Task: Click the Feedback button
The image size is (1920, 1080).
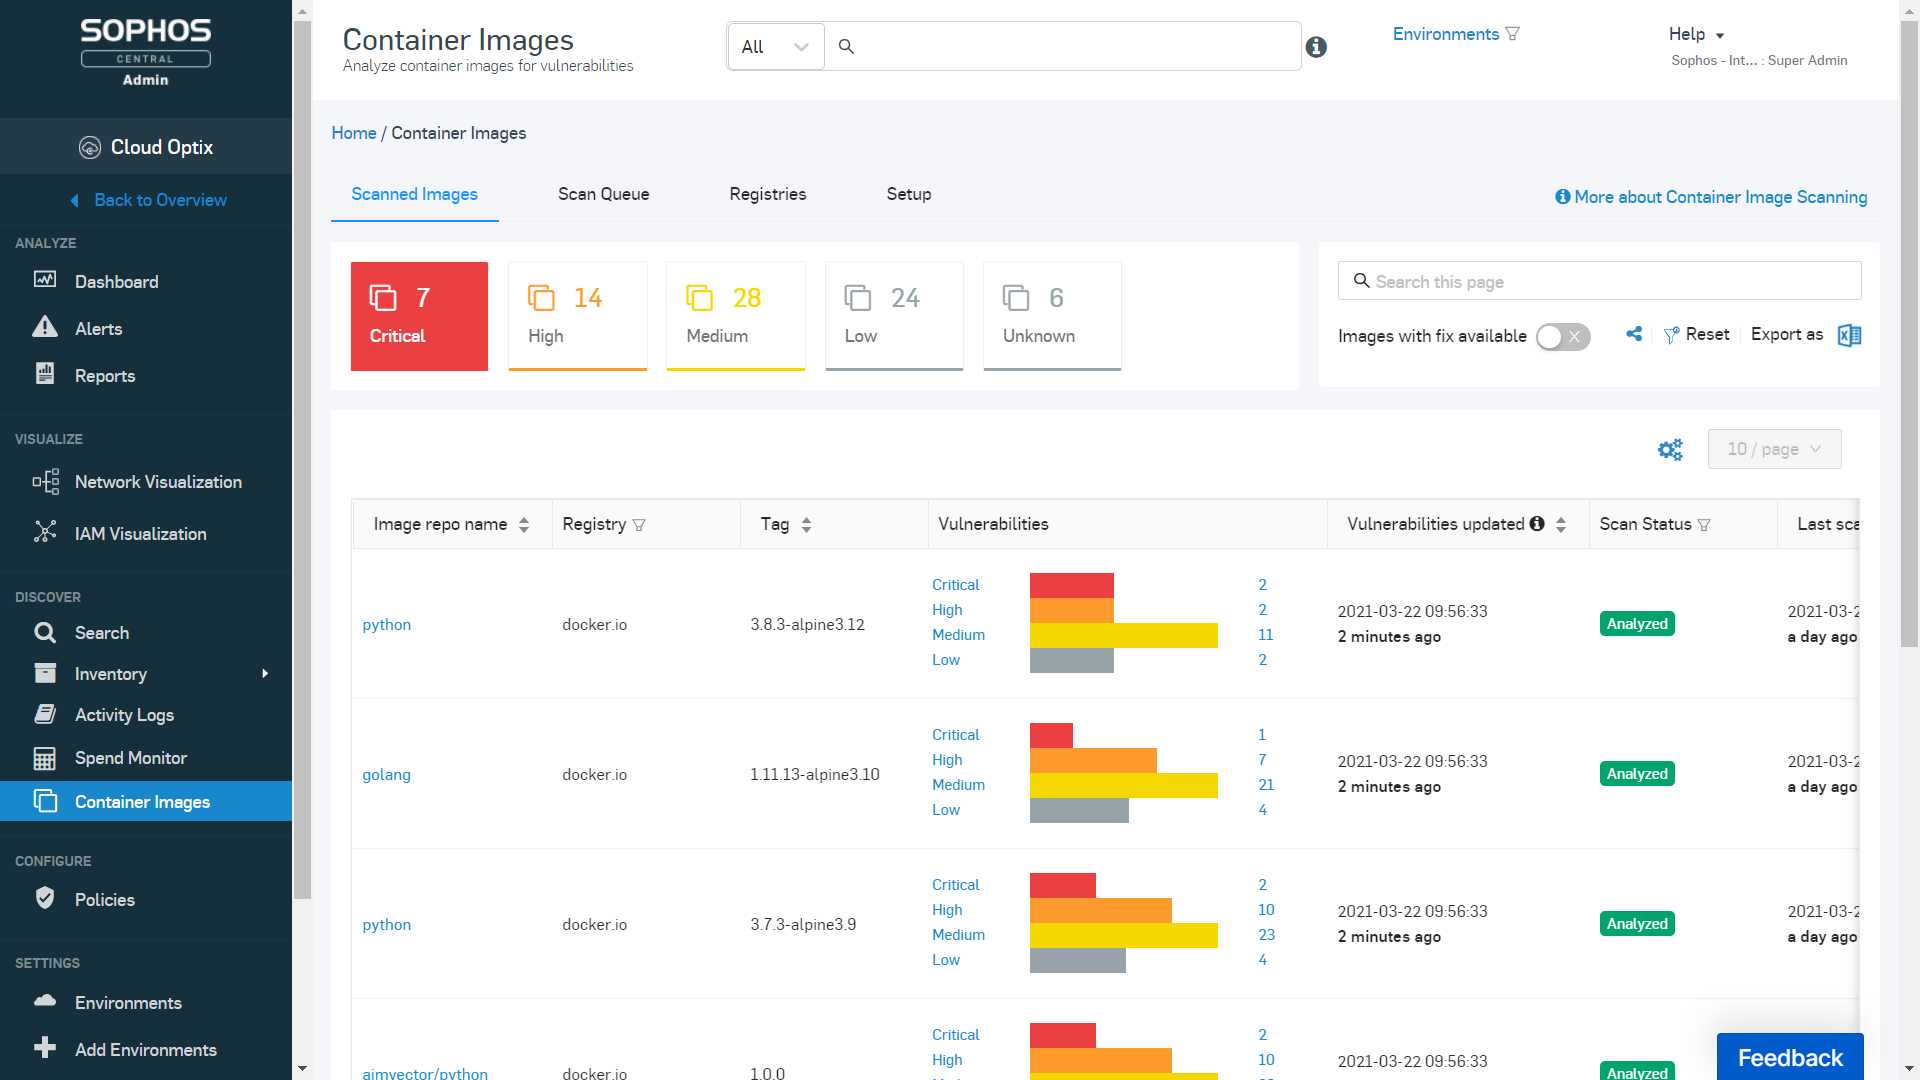Action: pyautogui.click(x=1790, y=1057)
